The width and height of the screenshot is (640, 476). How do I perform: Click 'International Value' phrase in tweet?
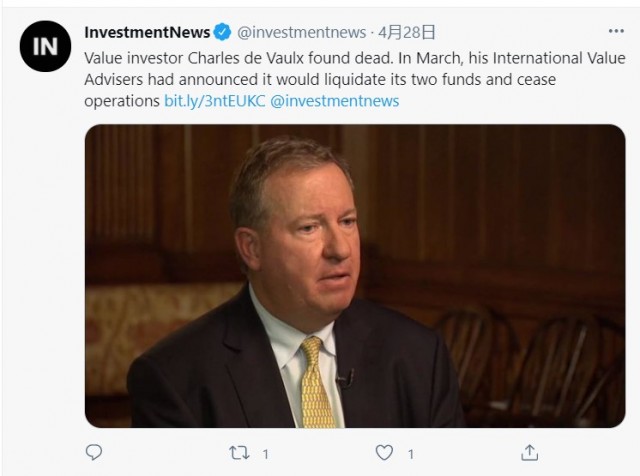[559, 58]
